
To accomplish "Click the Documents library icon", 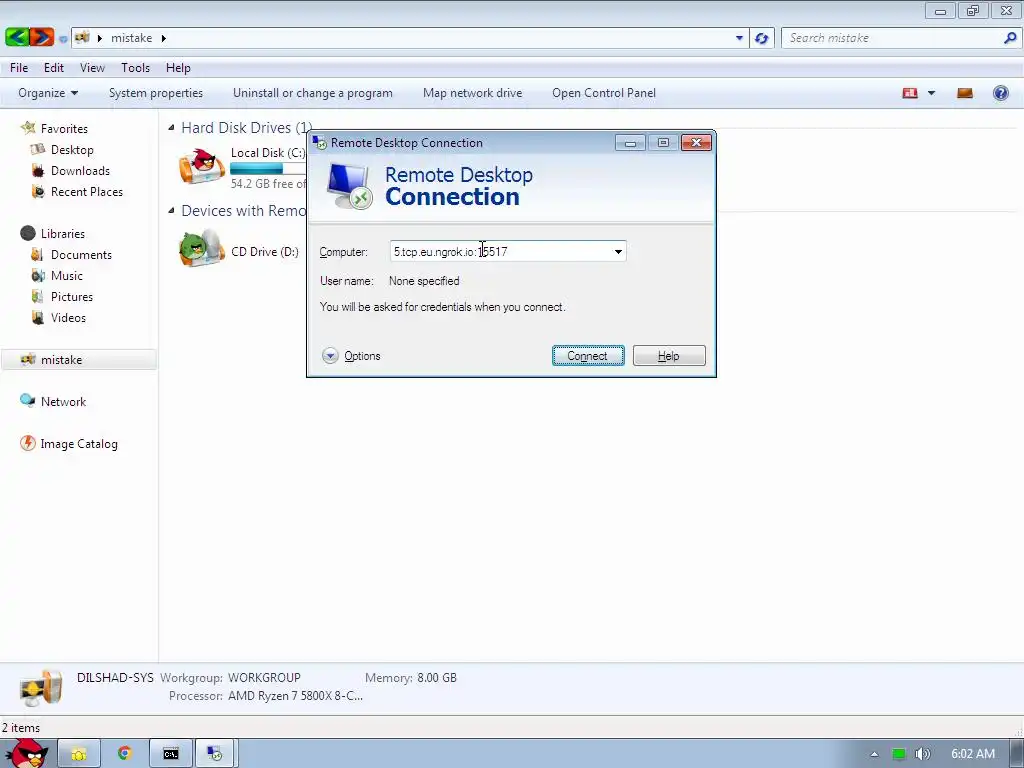I will (38, 254).
